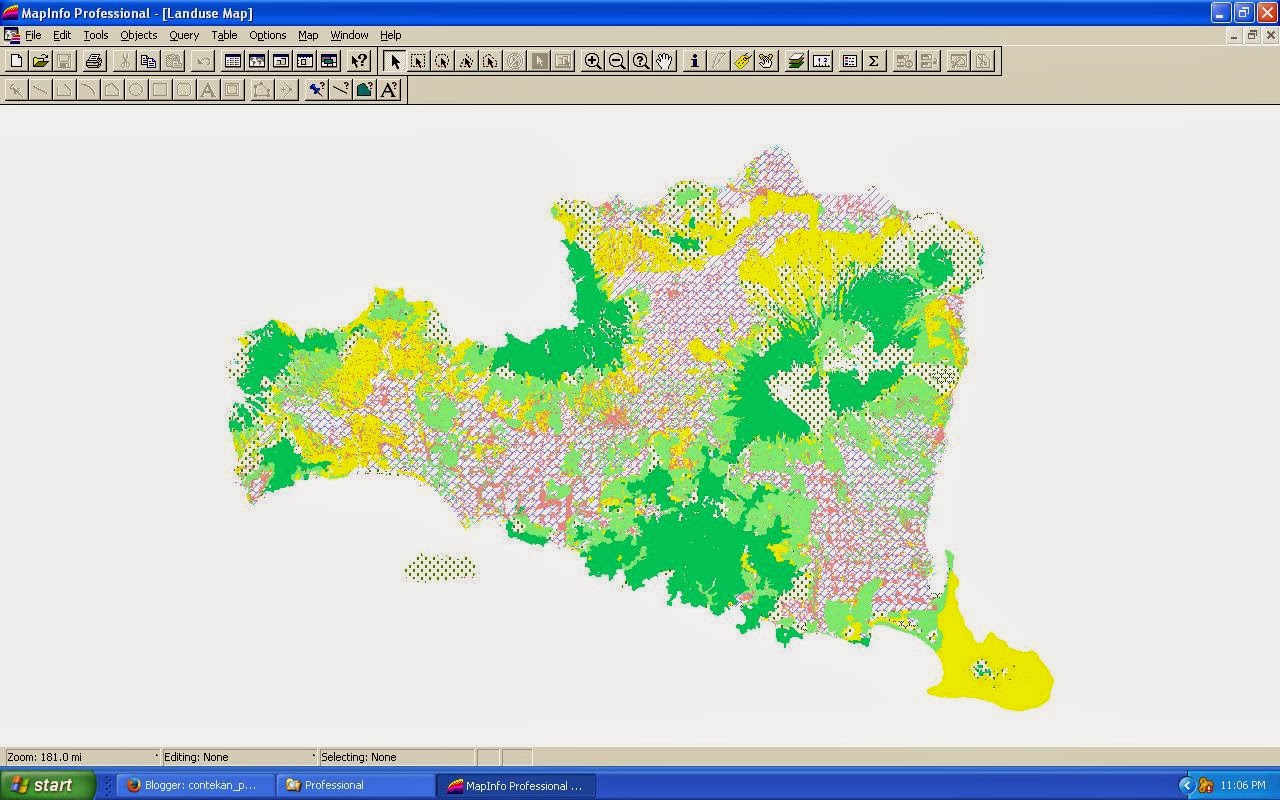Open a New Map window icon
This screenshot has width=1280, height=800.
point(257,61)
